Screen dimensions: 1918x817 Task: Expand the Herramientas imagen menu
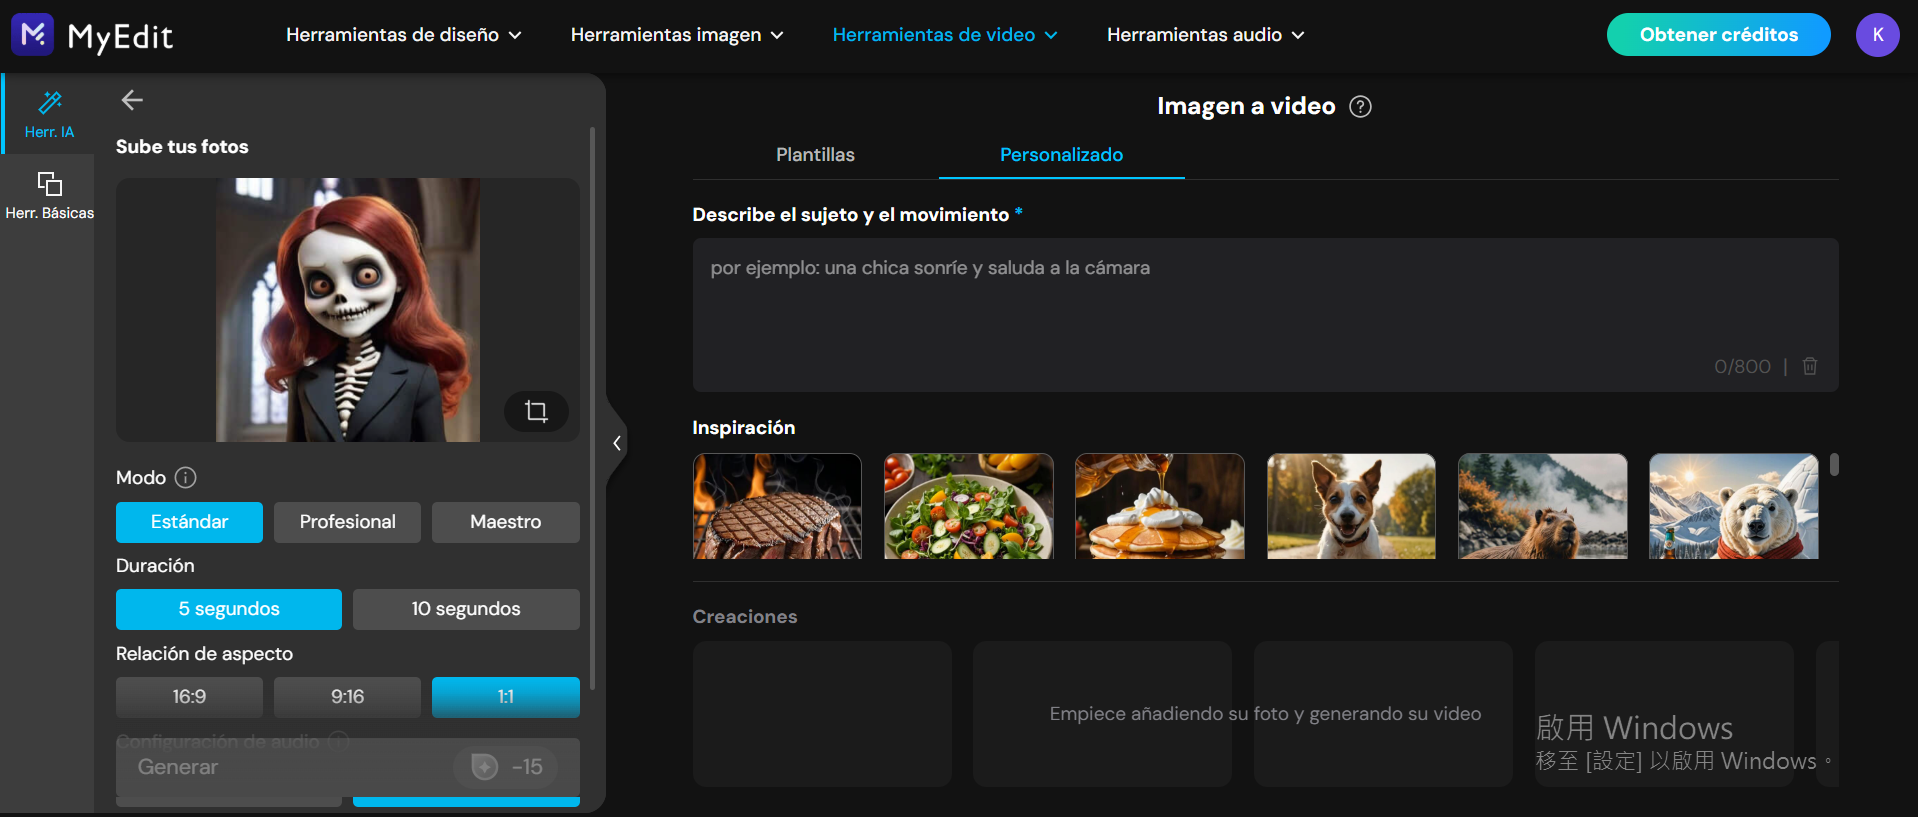[676, 35]
